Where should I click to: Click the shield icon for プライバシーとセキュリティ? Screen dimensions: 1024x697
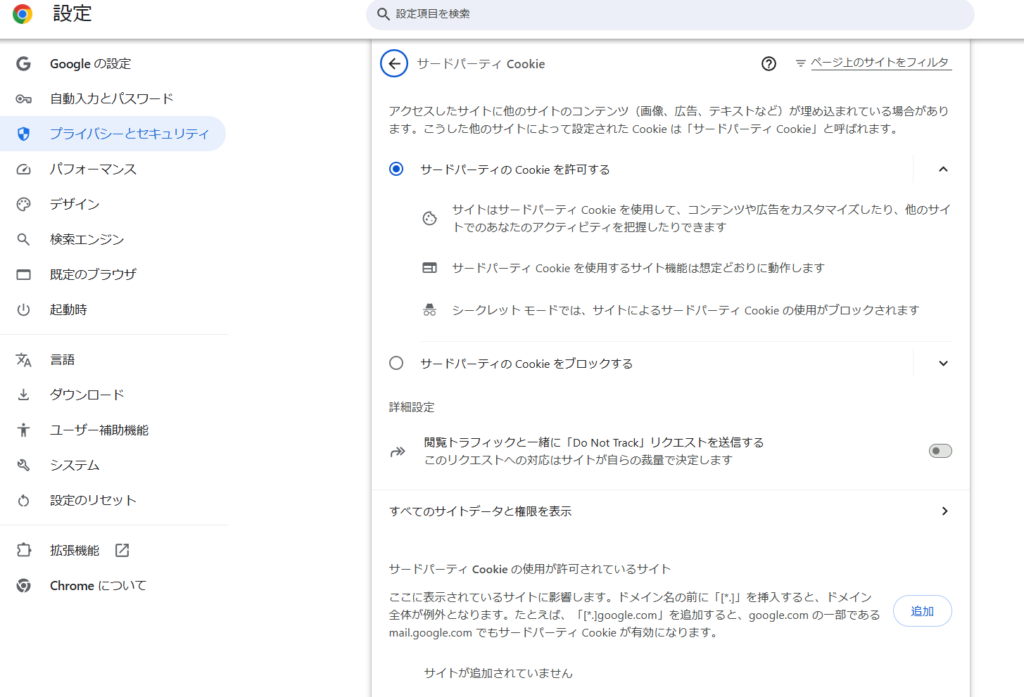point(22,133)
